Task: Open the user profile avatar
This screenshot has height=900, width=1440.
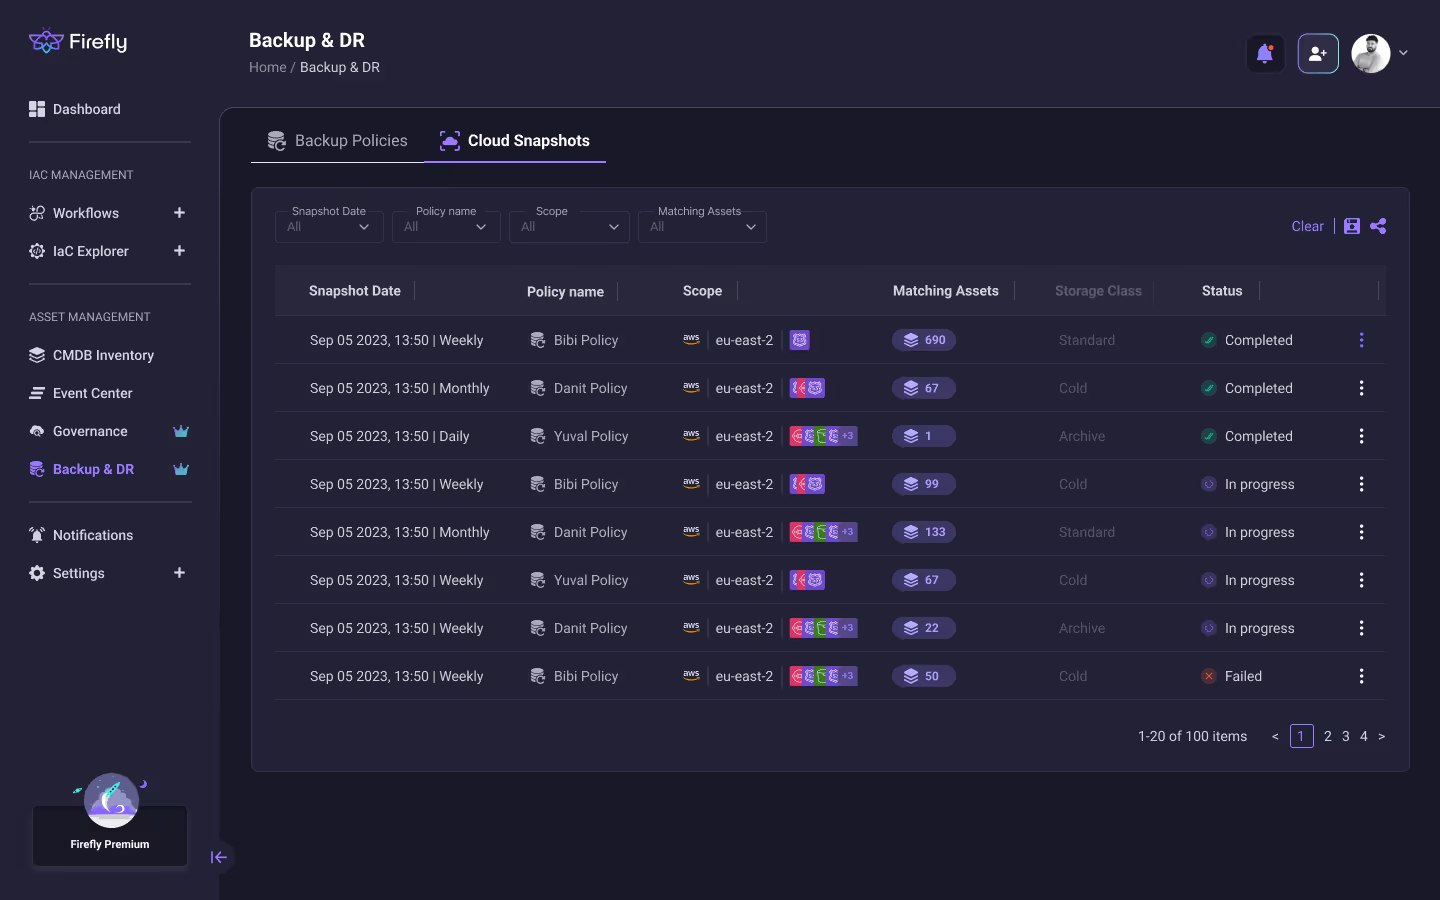Action: pos(1371,53)
